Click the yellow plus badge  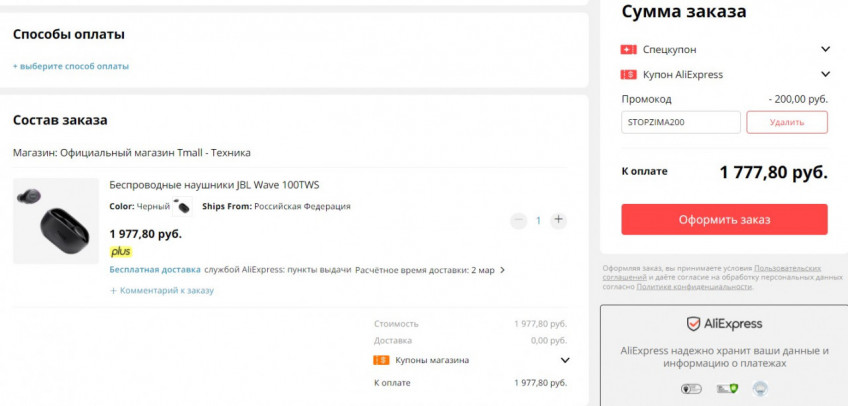[x=121, y=252]
